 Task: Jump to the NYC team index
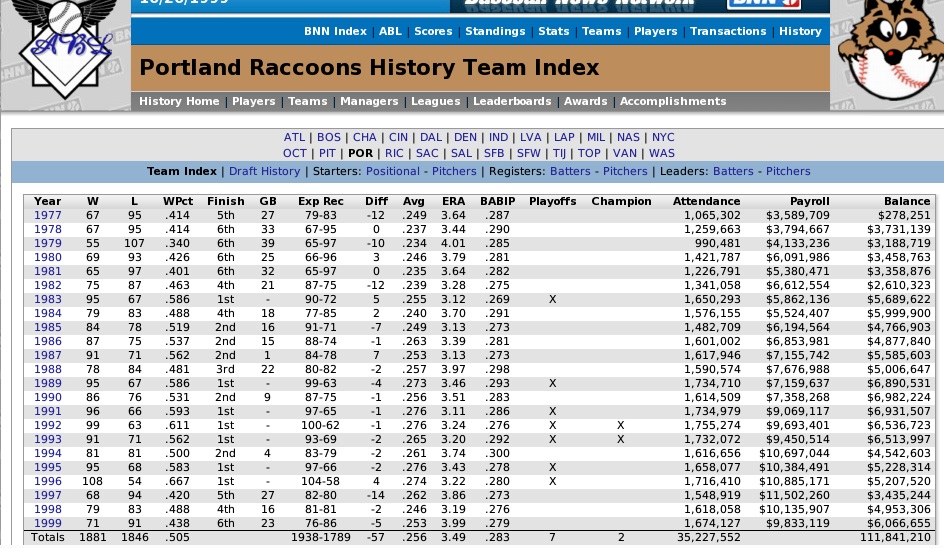(x=663, y=137)
